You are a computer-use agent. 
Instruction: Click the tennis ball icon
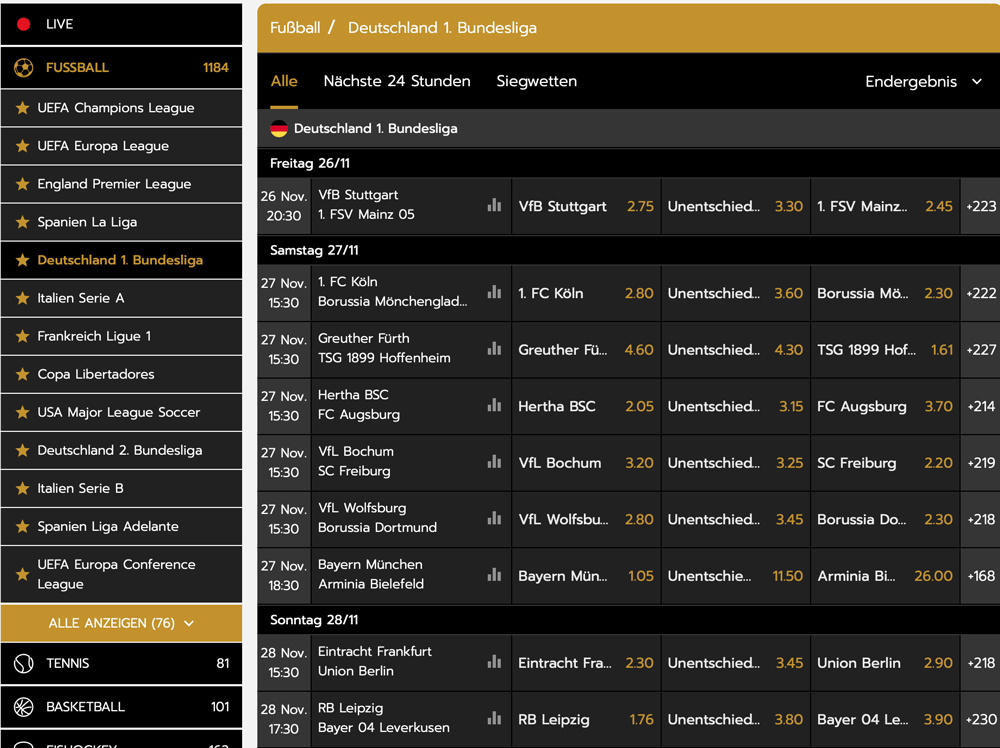[x=24, y=664]
